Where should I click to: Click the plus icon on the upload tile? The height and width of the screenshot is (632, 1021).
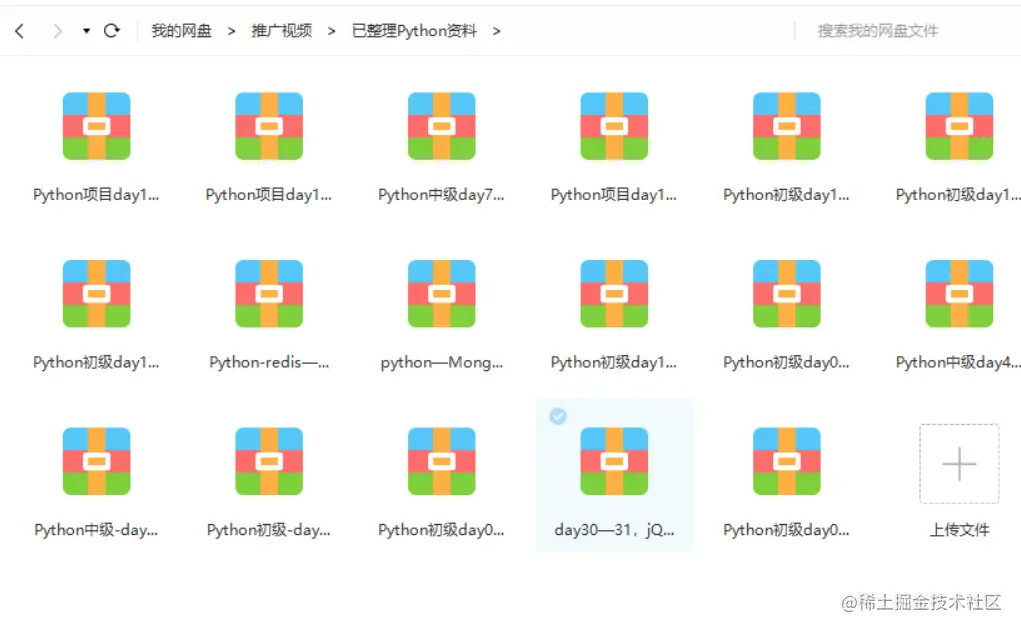958,464
